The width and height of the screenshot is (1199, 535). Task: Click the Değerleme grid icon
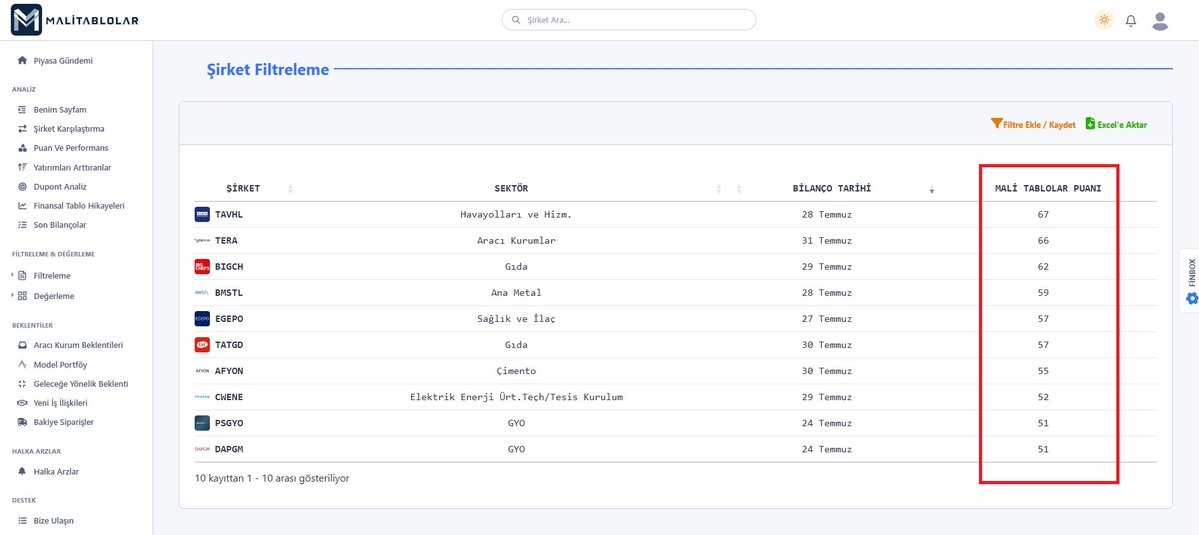(22, 296)
